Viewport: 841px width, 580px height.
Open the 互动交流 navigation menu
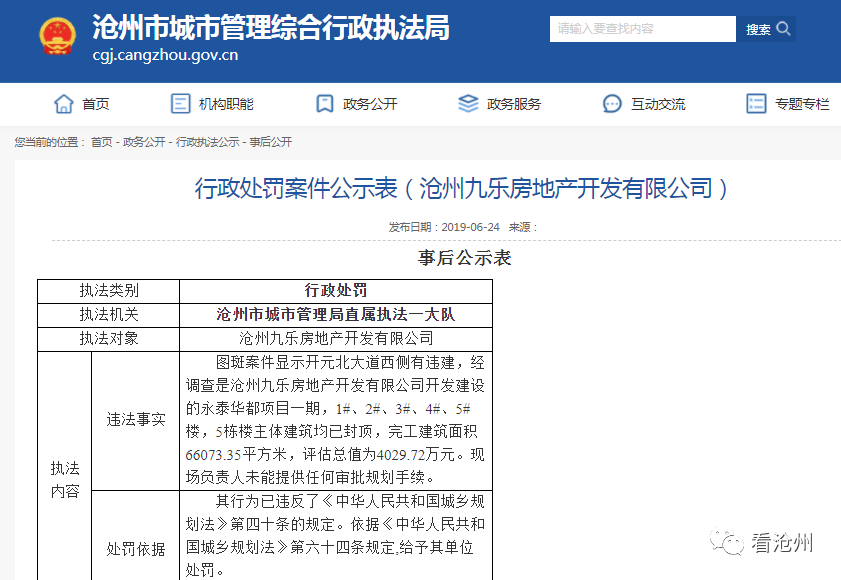pos(658,104)
